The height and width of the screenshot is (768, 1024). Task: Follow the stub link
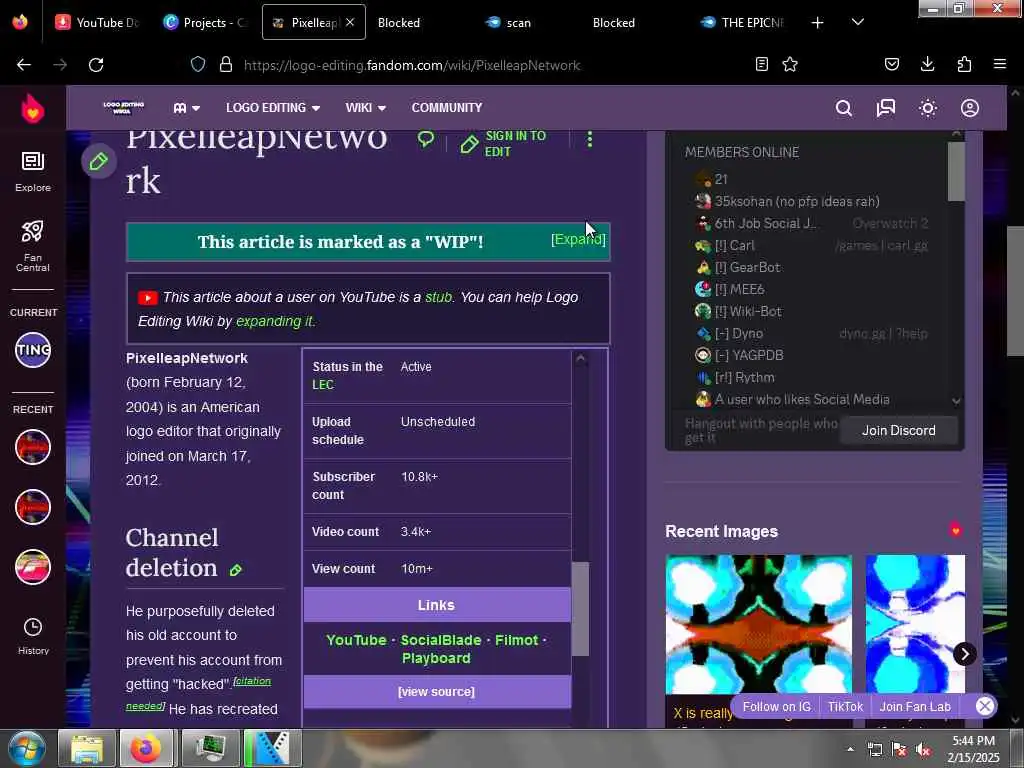pyautogui.click(x=438, y=297)
